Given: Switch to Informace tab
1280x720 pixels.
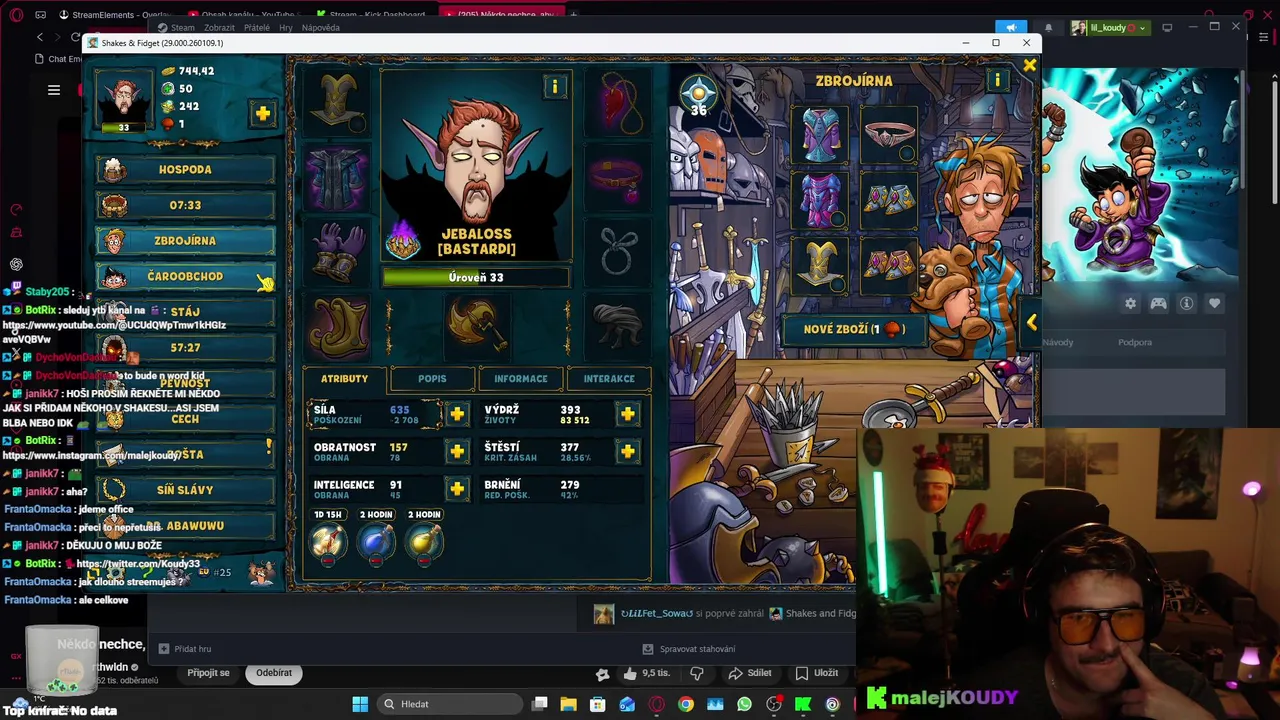Looking at the screenshot, I should [520, 379].
